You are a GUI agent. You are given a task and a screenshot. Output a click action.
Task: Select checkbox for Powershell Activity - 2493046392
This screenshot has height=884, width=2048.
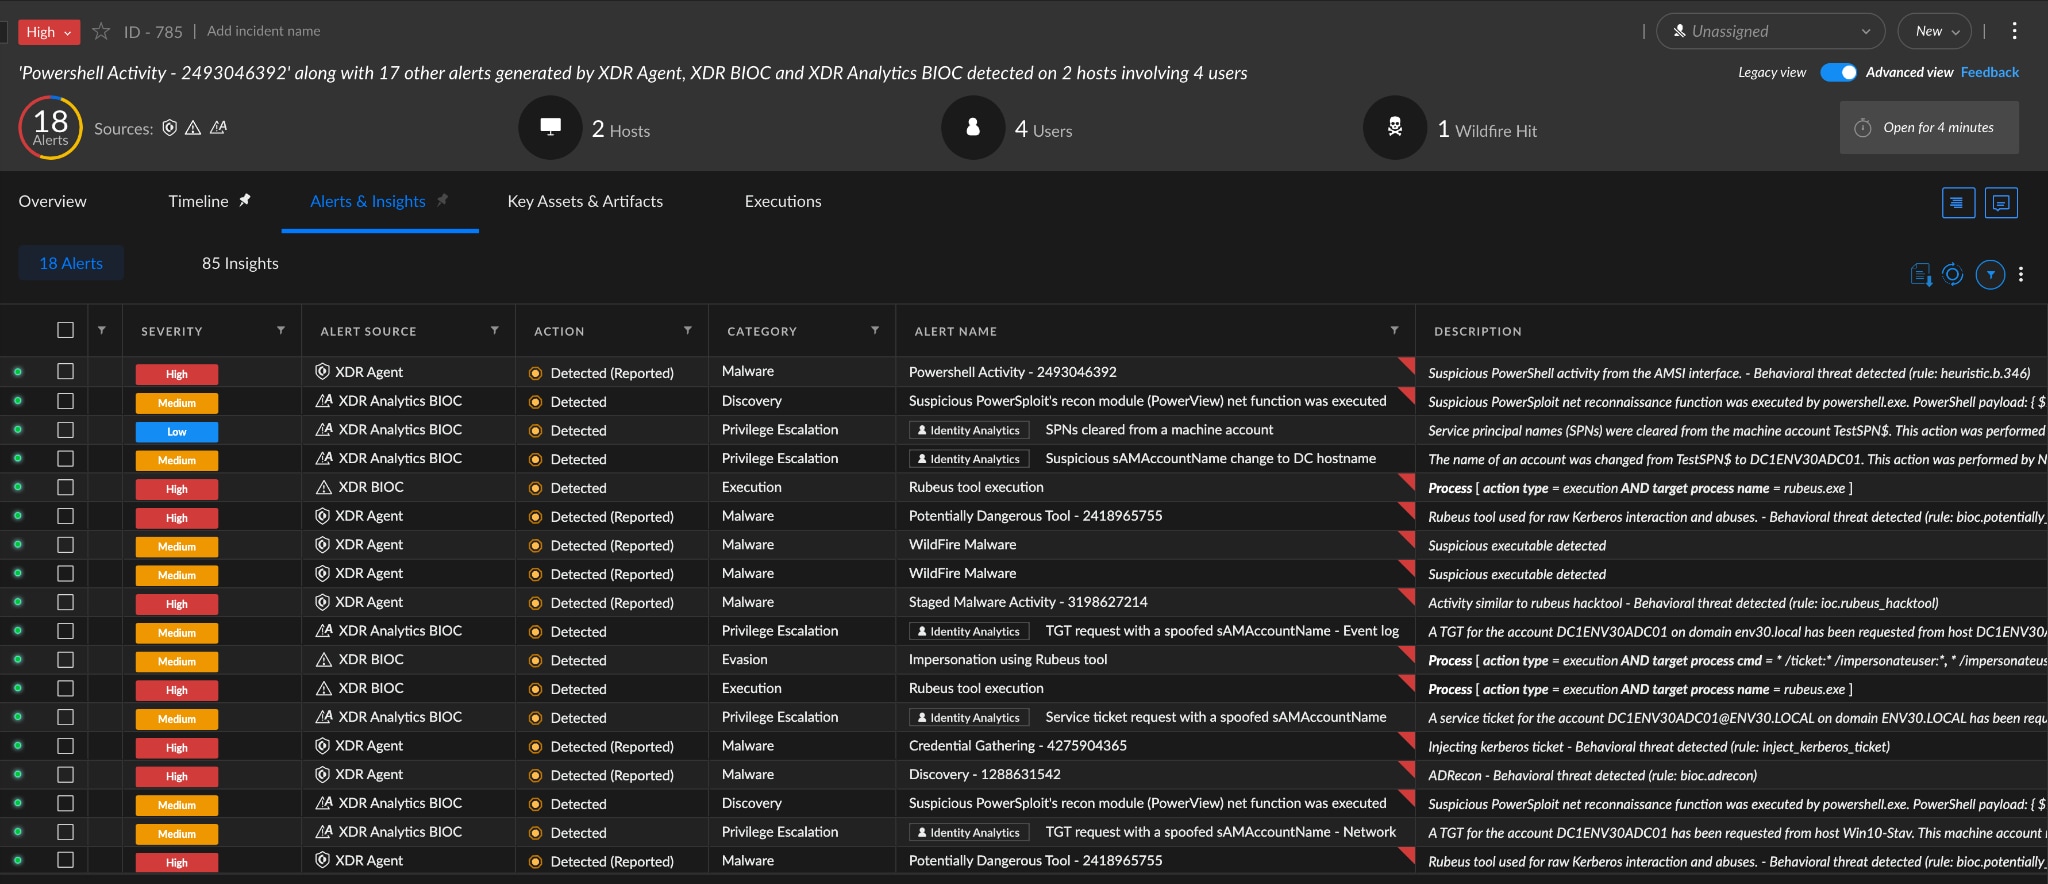pyautogui.click(x=66, y=371)
